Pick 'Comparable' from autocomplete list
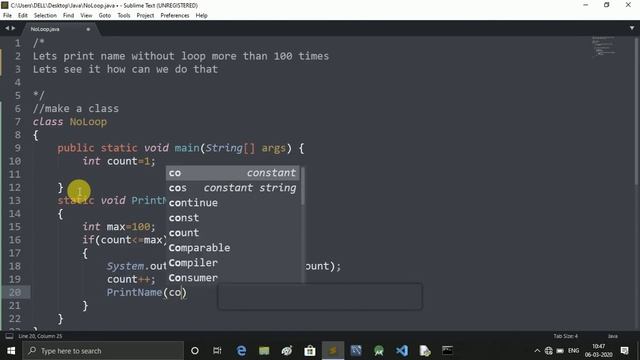The height and width of the screenshot is (360, 640). (233, 248)
